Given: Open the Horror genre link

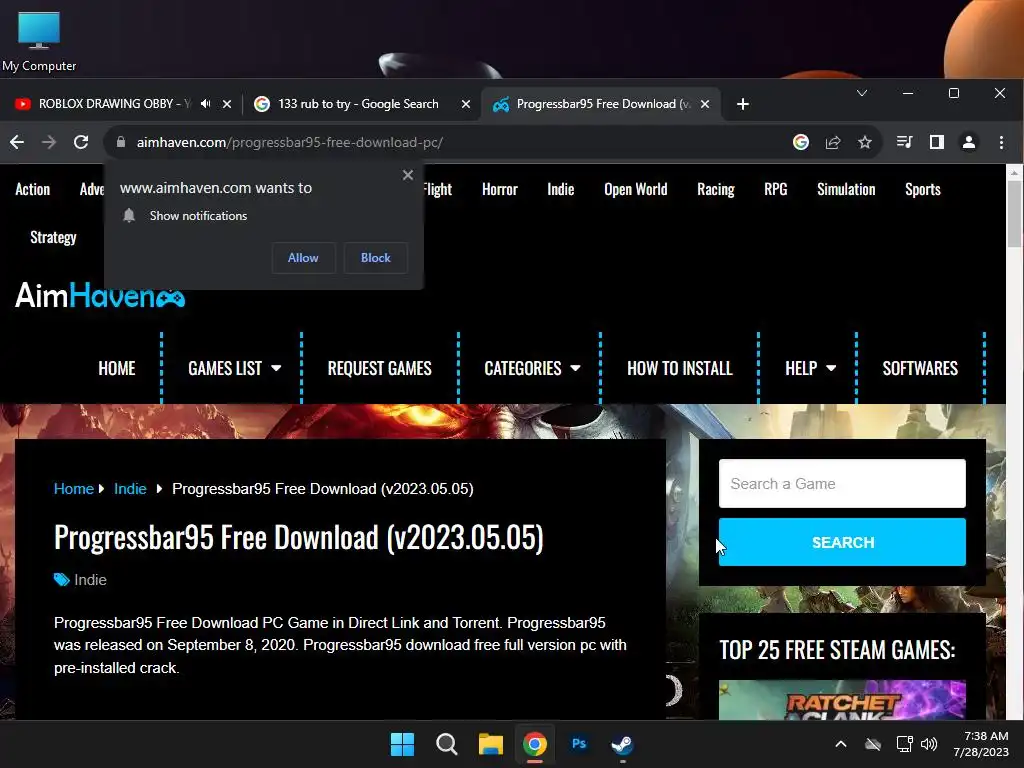Looking at the screenshot, I should tap(500, 189).
